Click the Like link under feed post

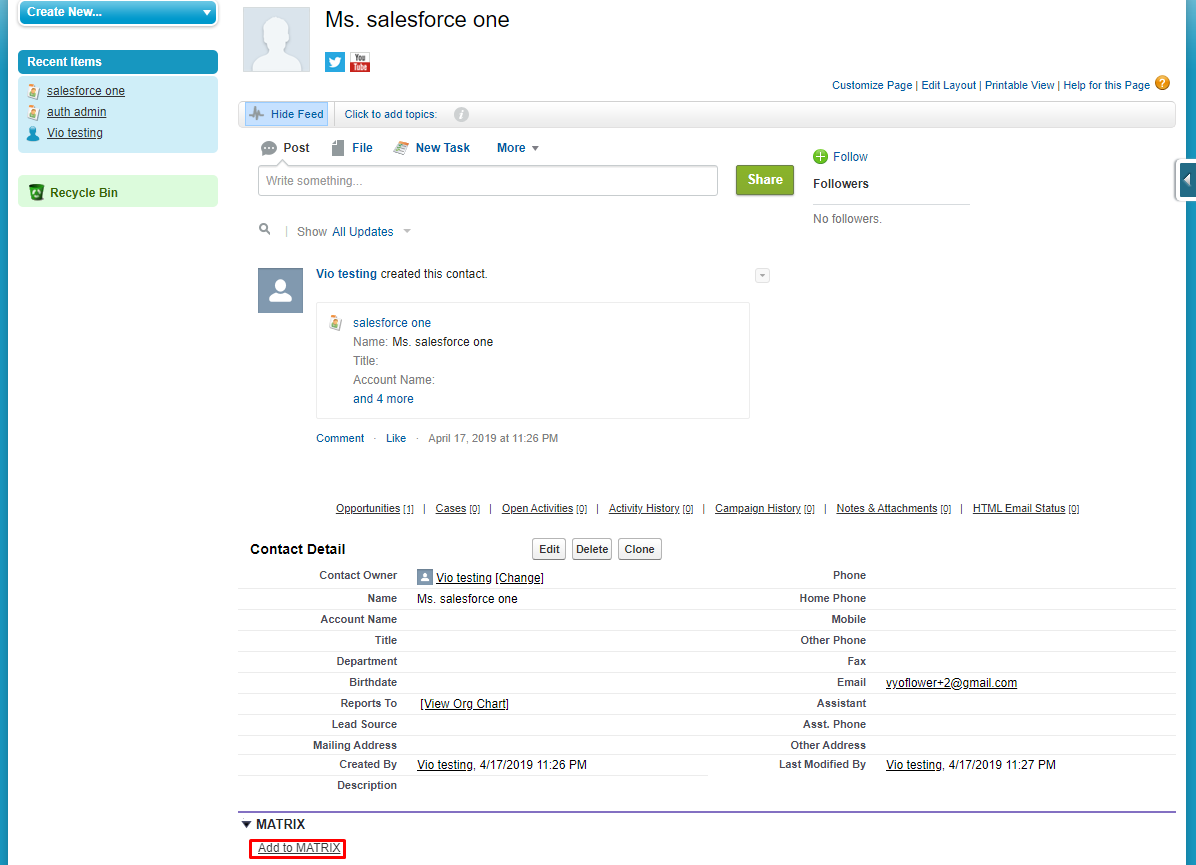(x=396, y=439)
